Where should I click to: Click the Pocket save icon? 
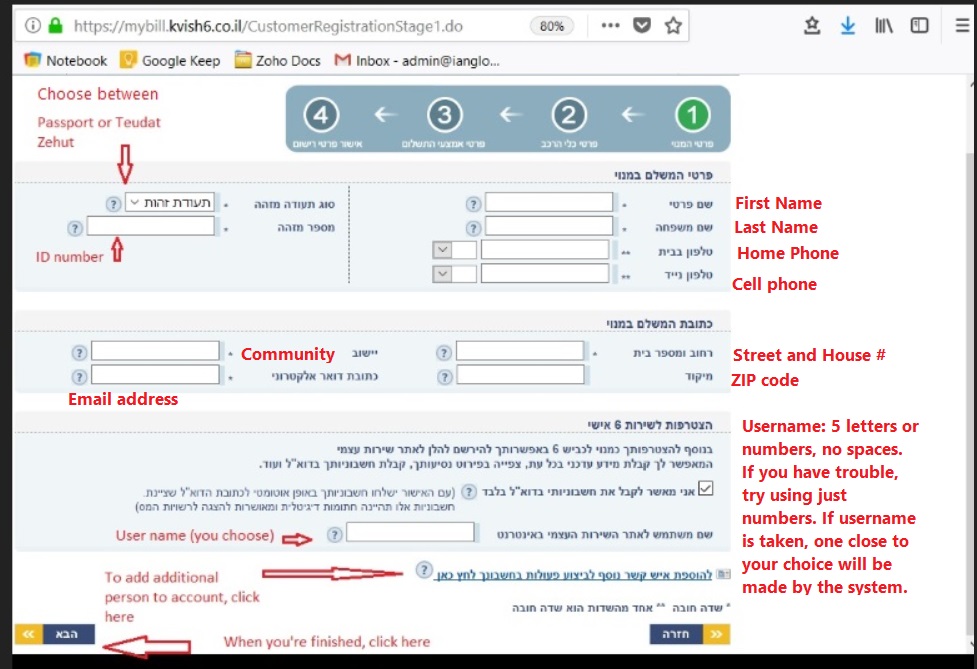click(642, 26)
